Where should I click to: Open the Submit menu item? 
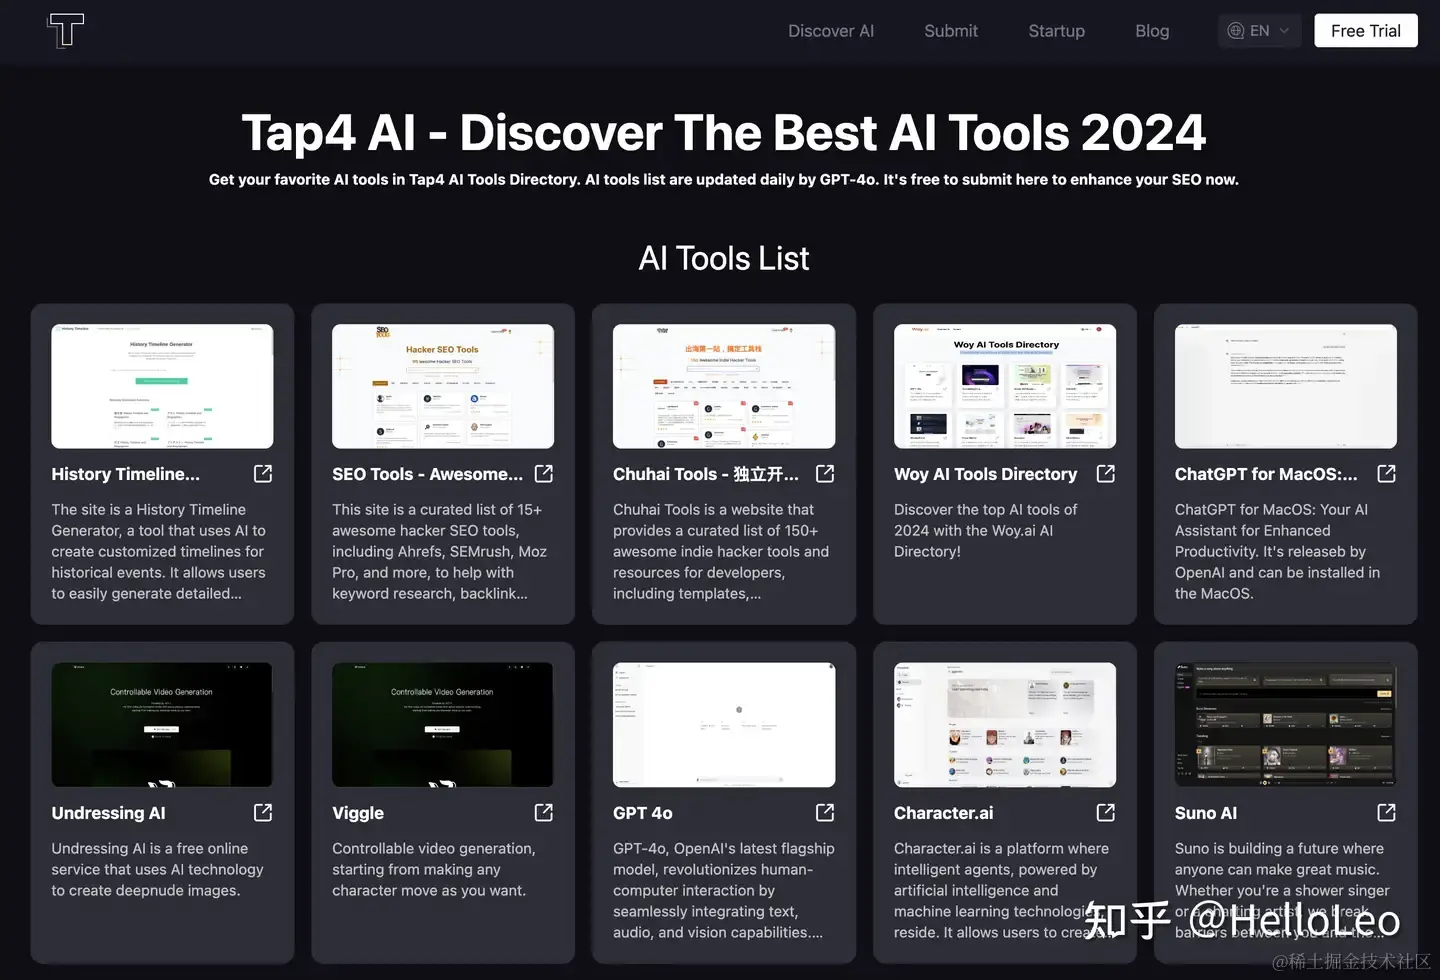(951, 31)
